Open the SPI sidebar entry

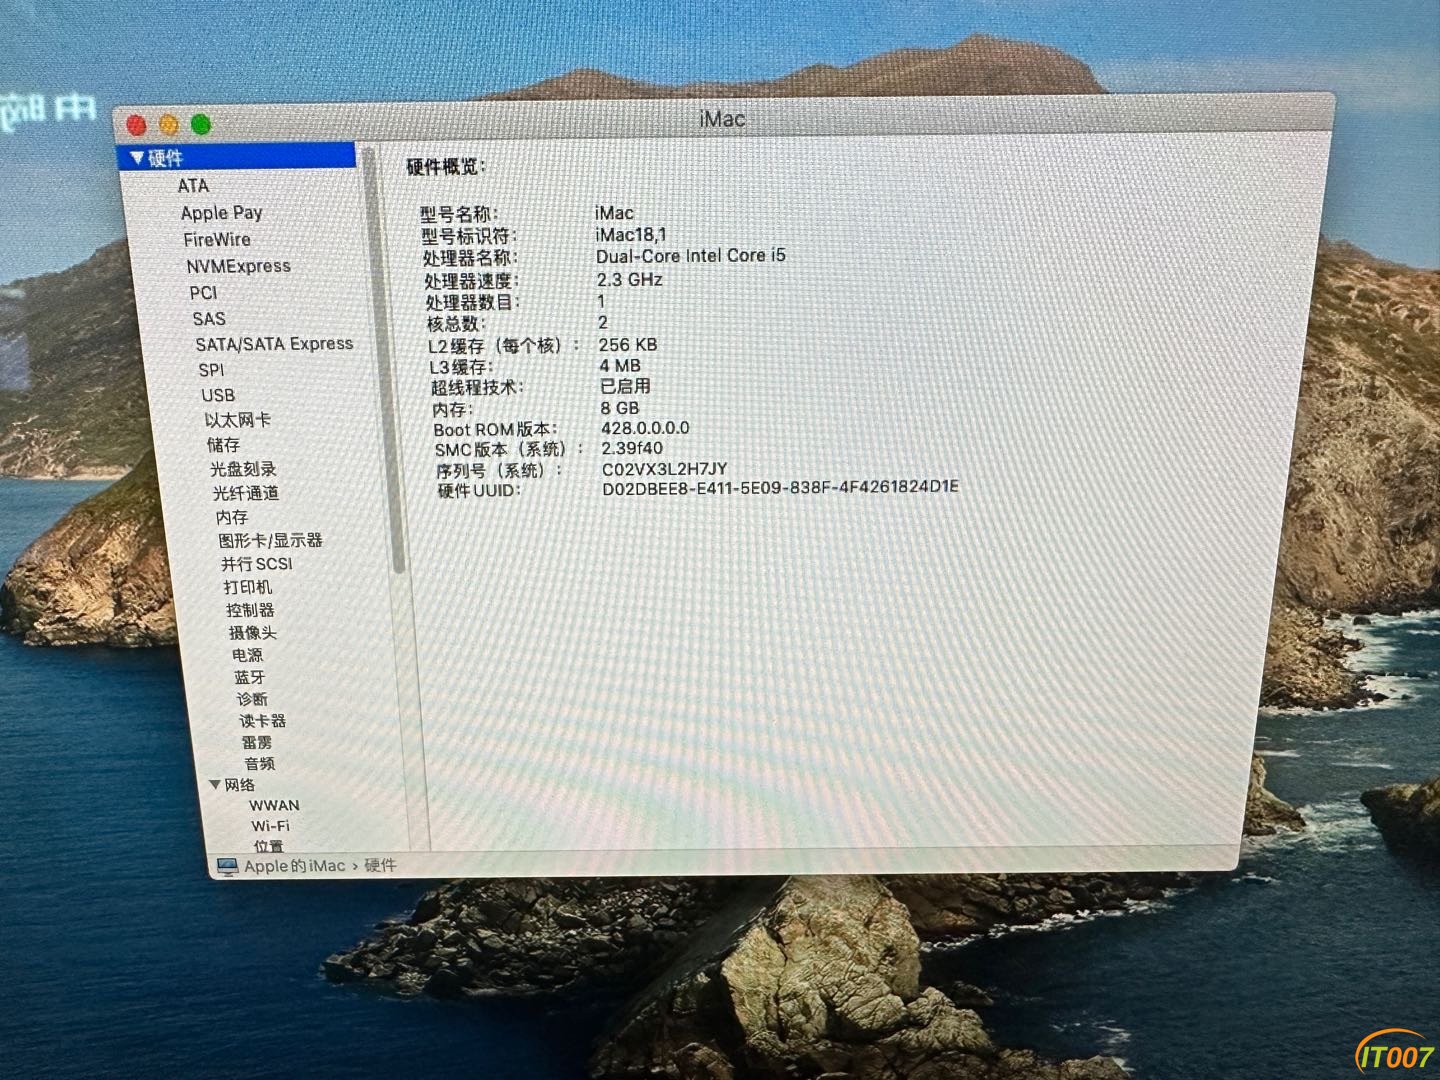click(211, 370)
